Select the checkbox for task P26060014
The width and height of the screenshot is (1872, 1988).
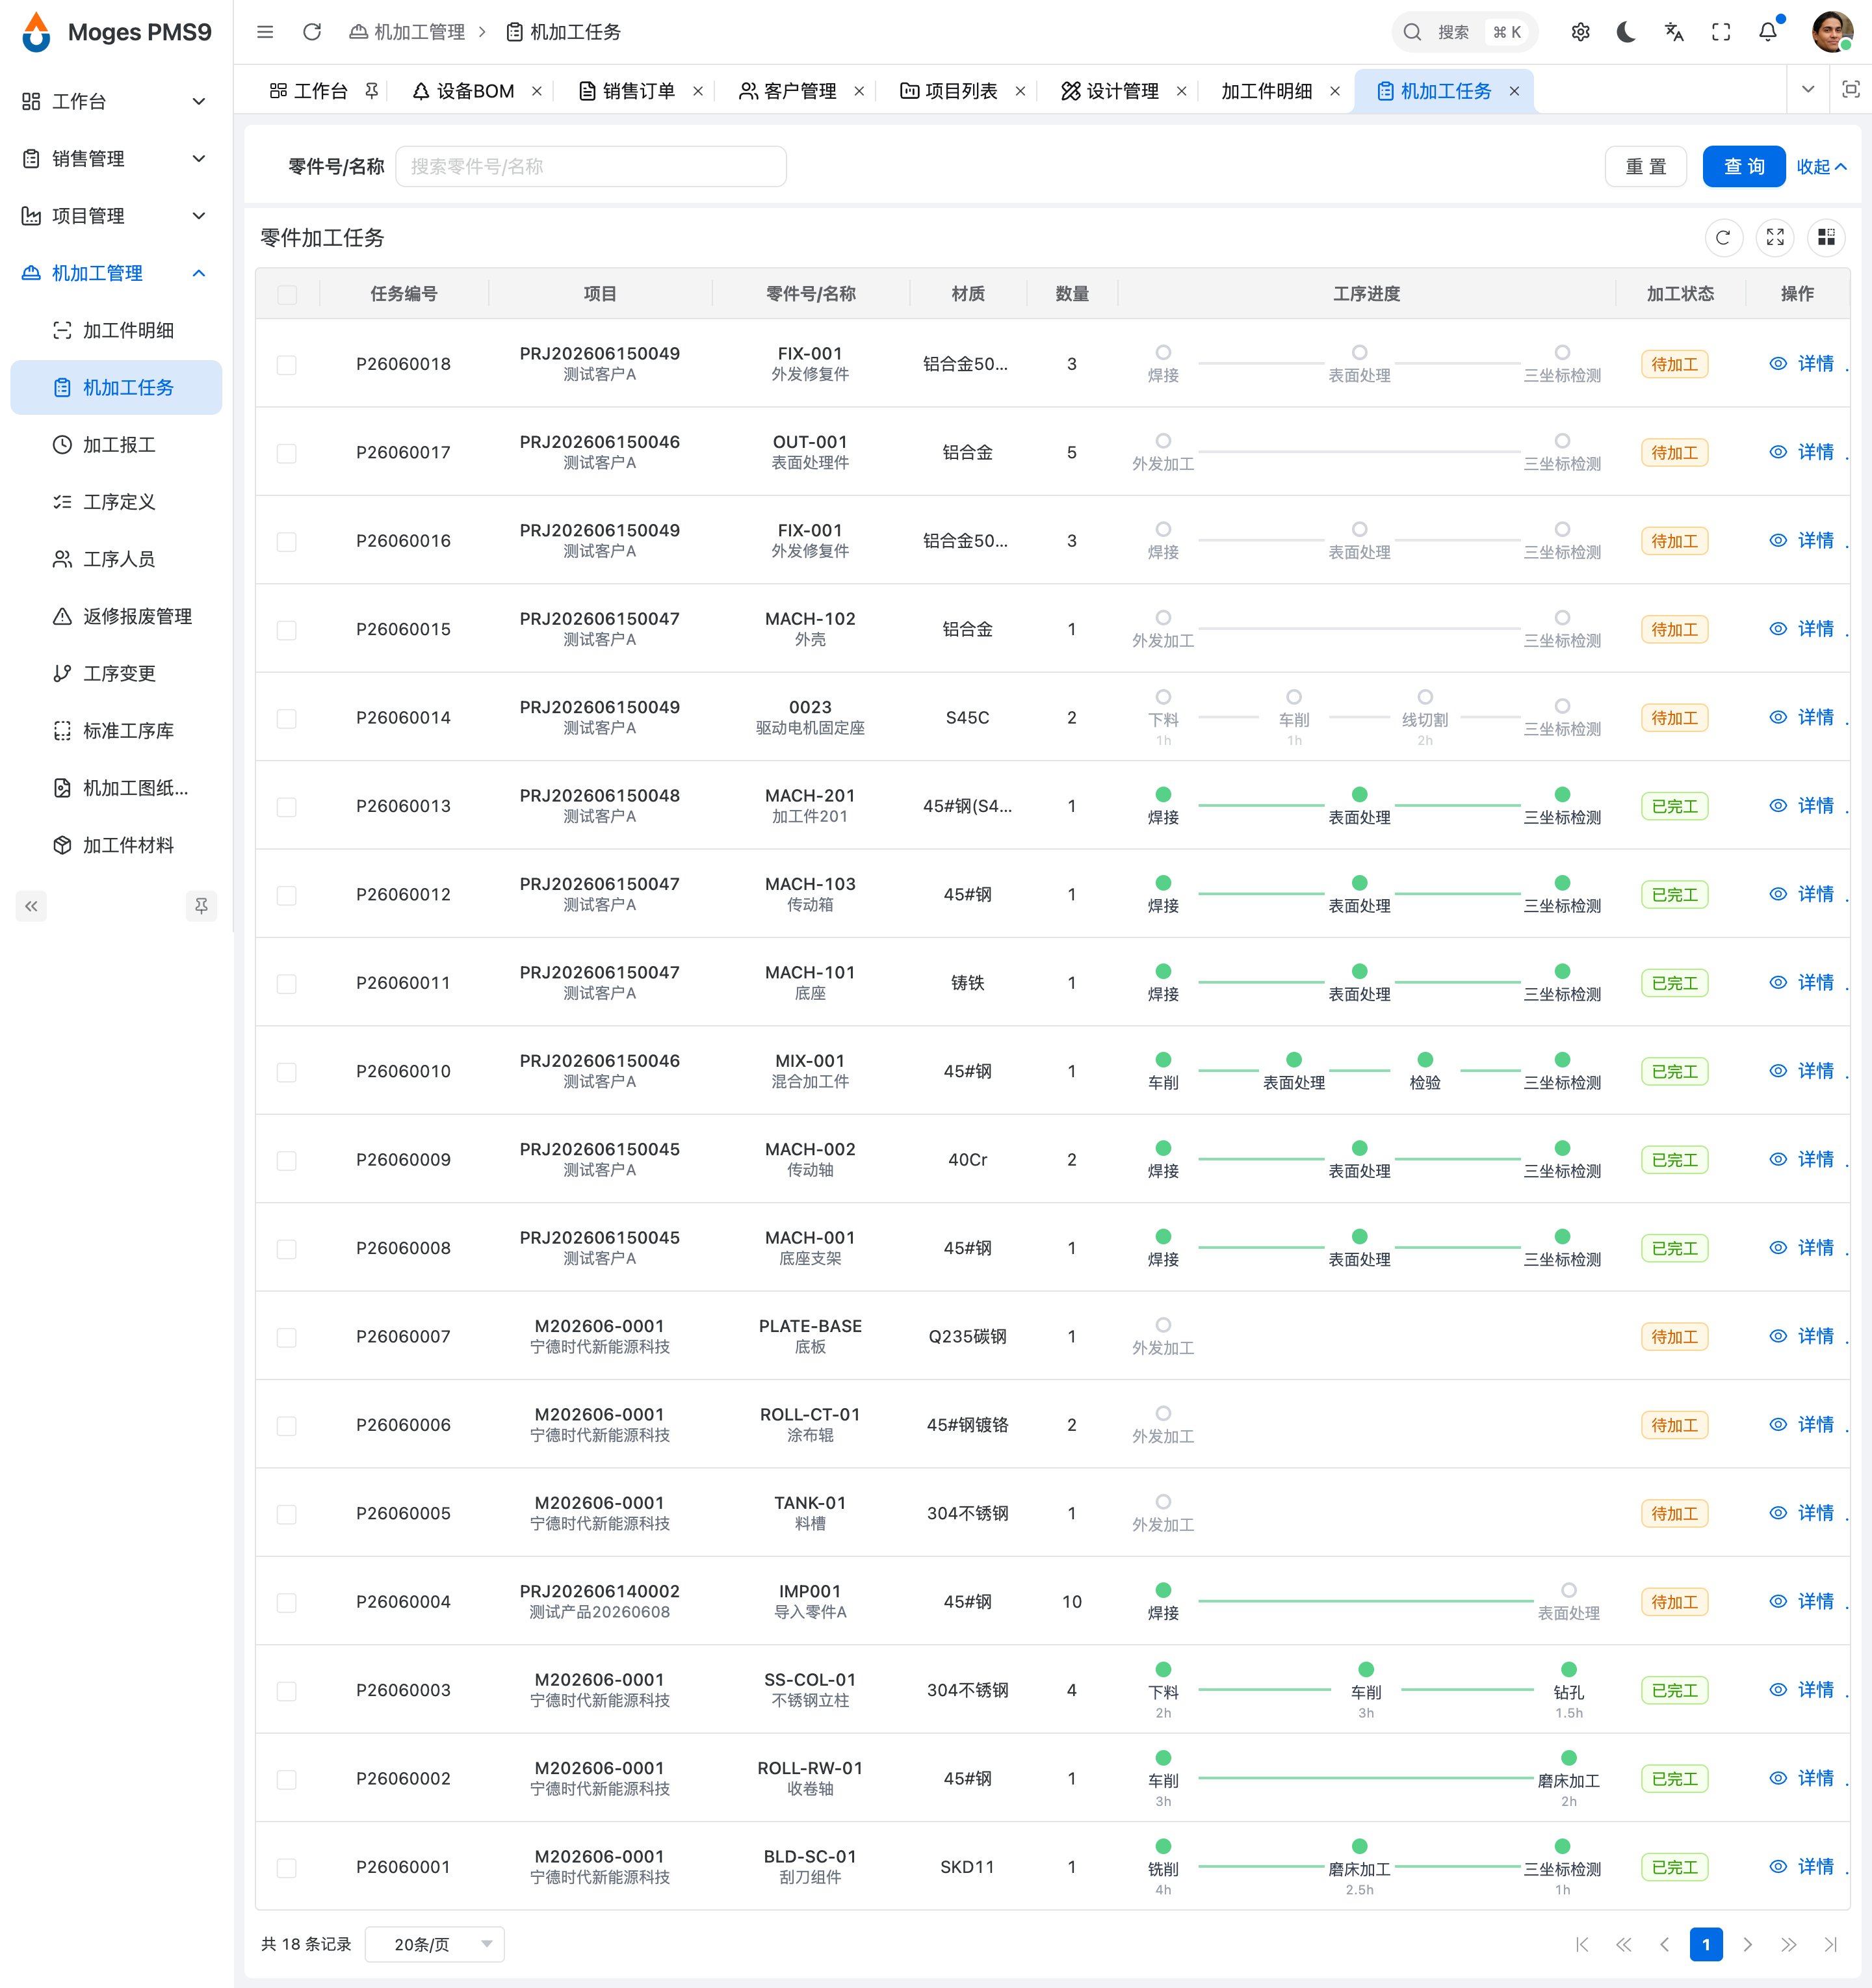pos(287,718)
